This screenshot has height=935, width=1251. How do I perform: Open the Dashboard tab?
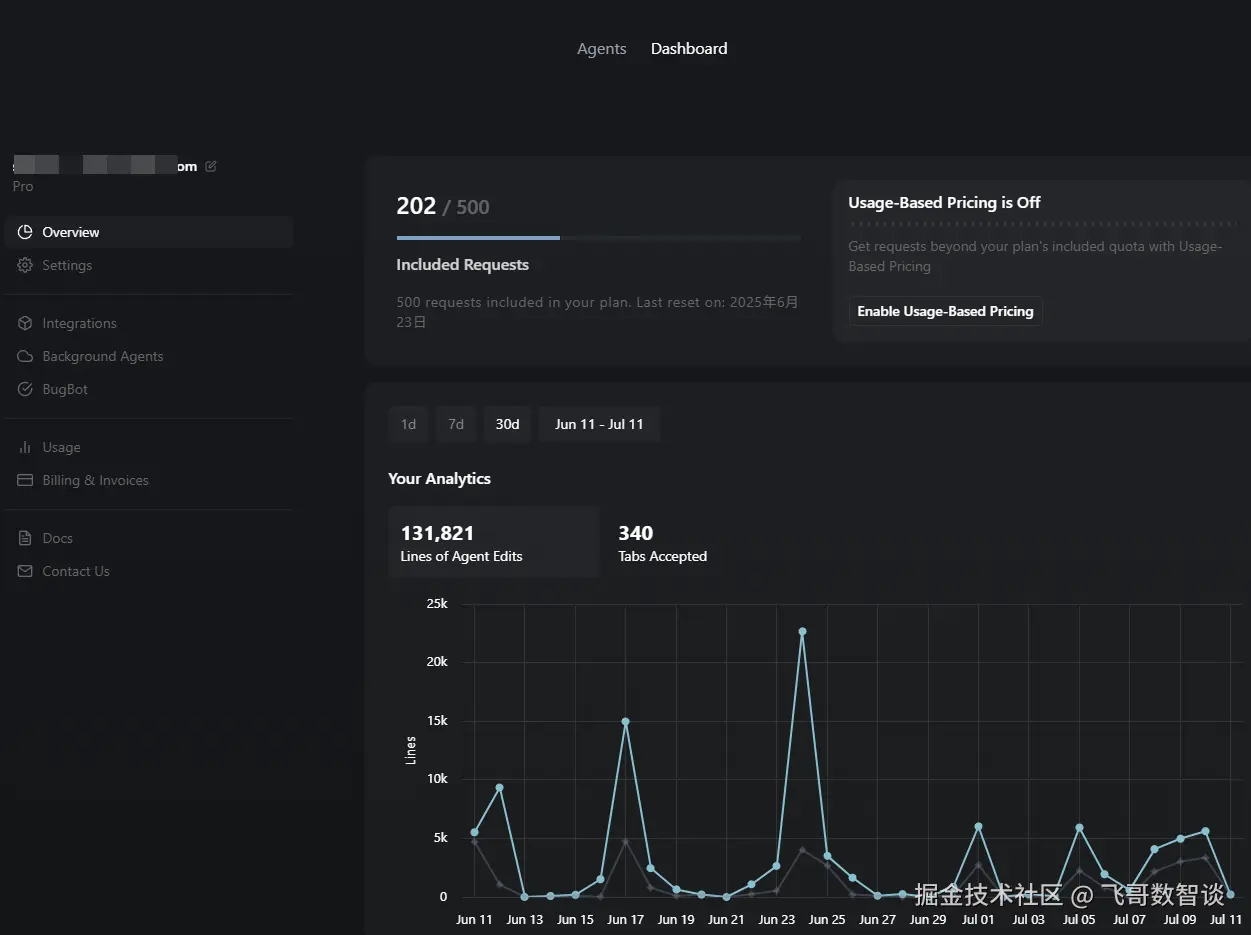tap(689, 49)
